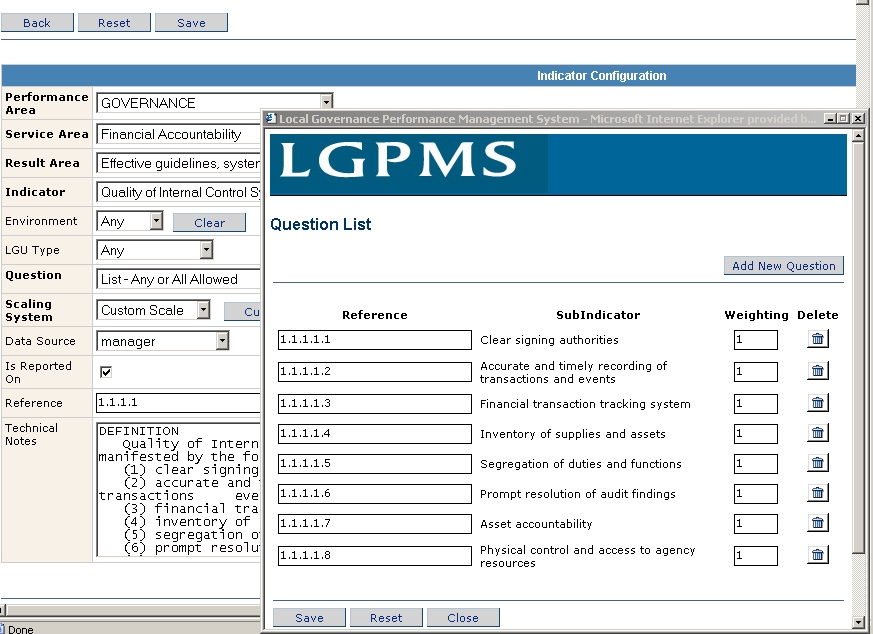Save the Question List popup

pyautogui.click(x=309, y=617)
